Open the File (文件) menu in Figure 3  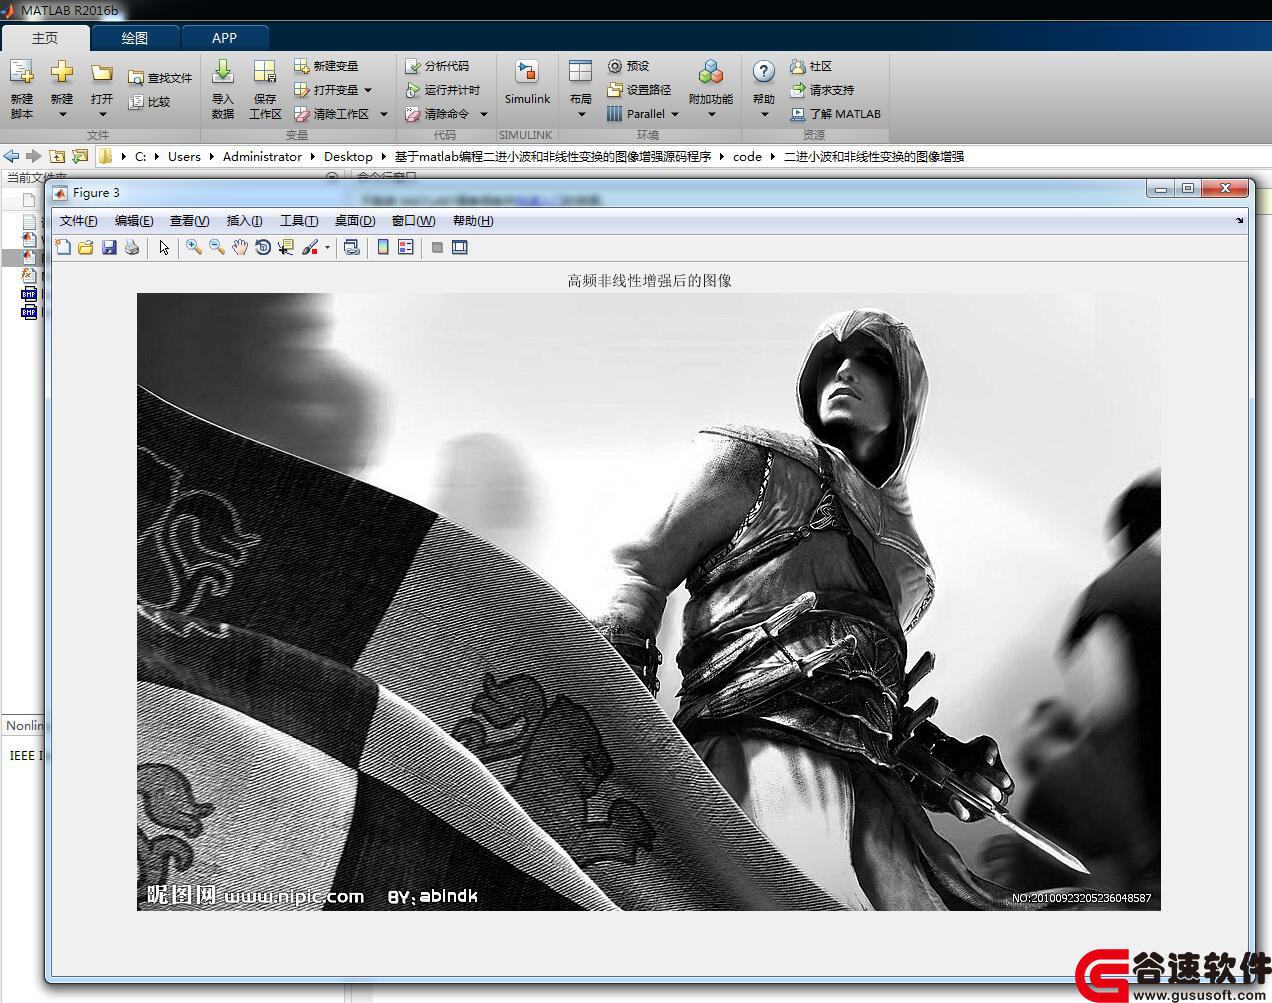78,221
